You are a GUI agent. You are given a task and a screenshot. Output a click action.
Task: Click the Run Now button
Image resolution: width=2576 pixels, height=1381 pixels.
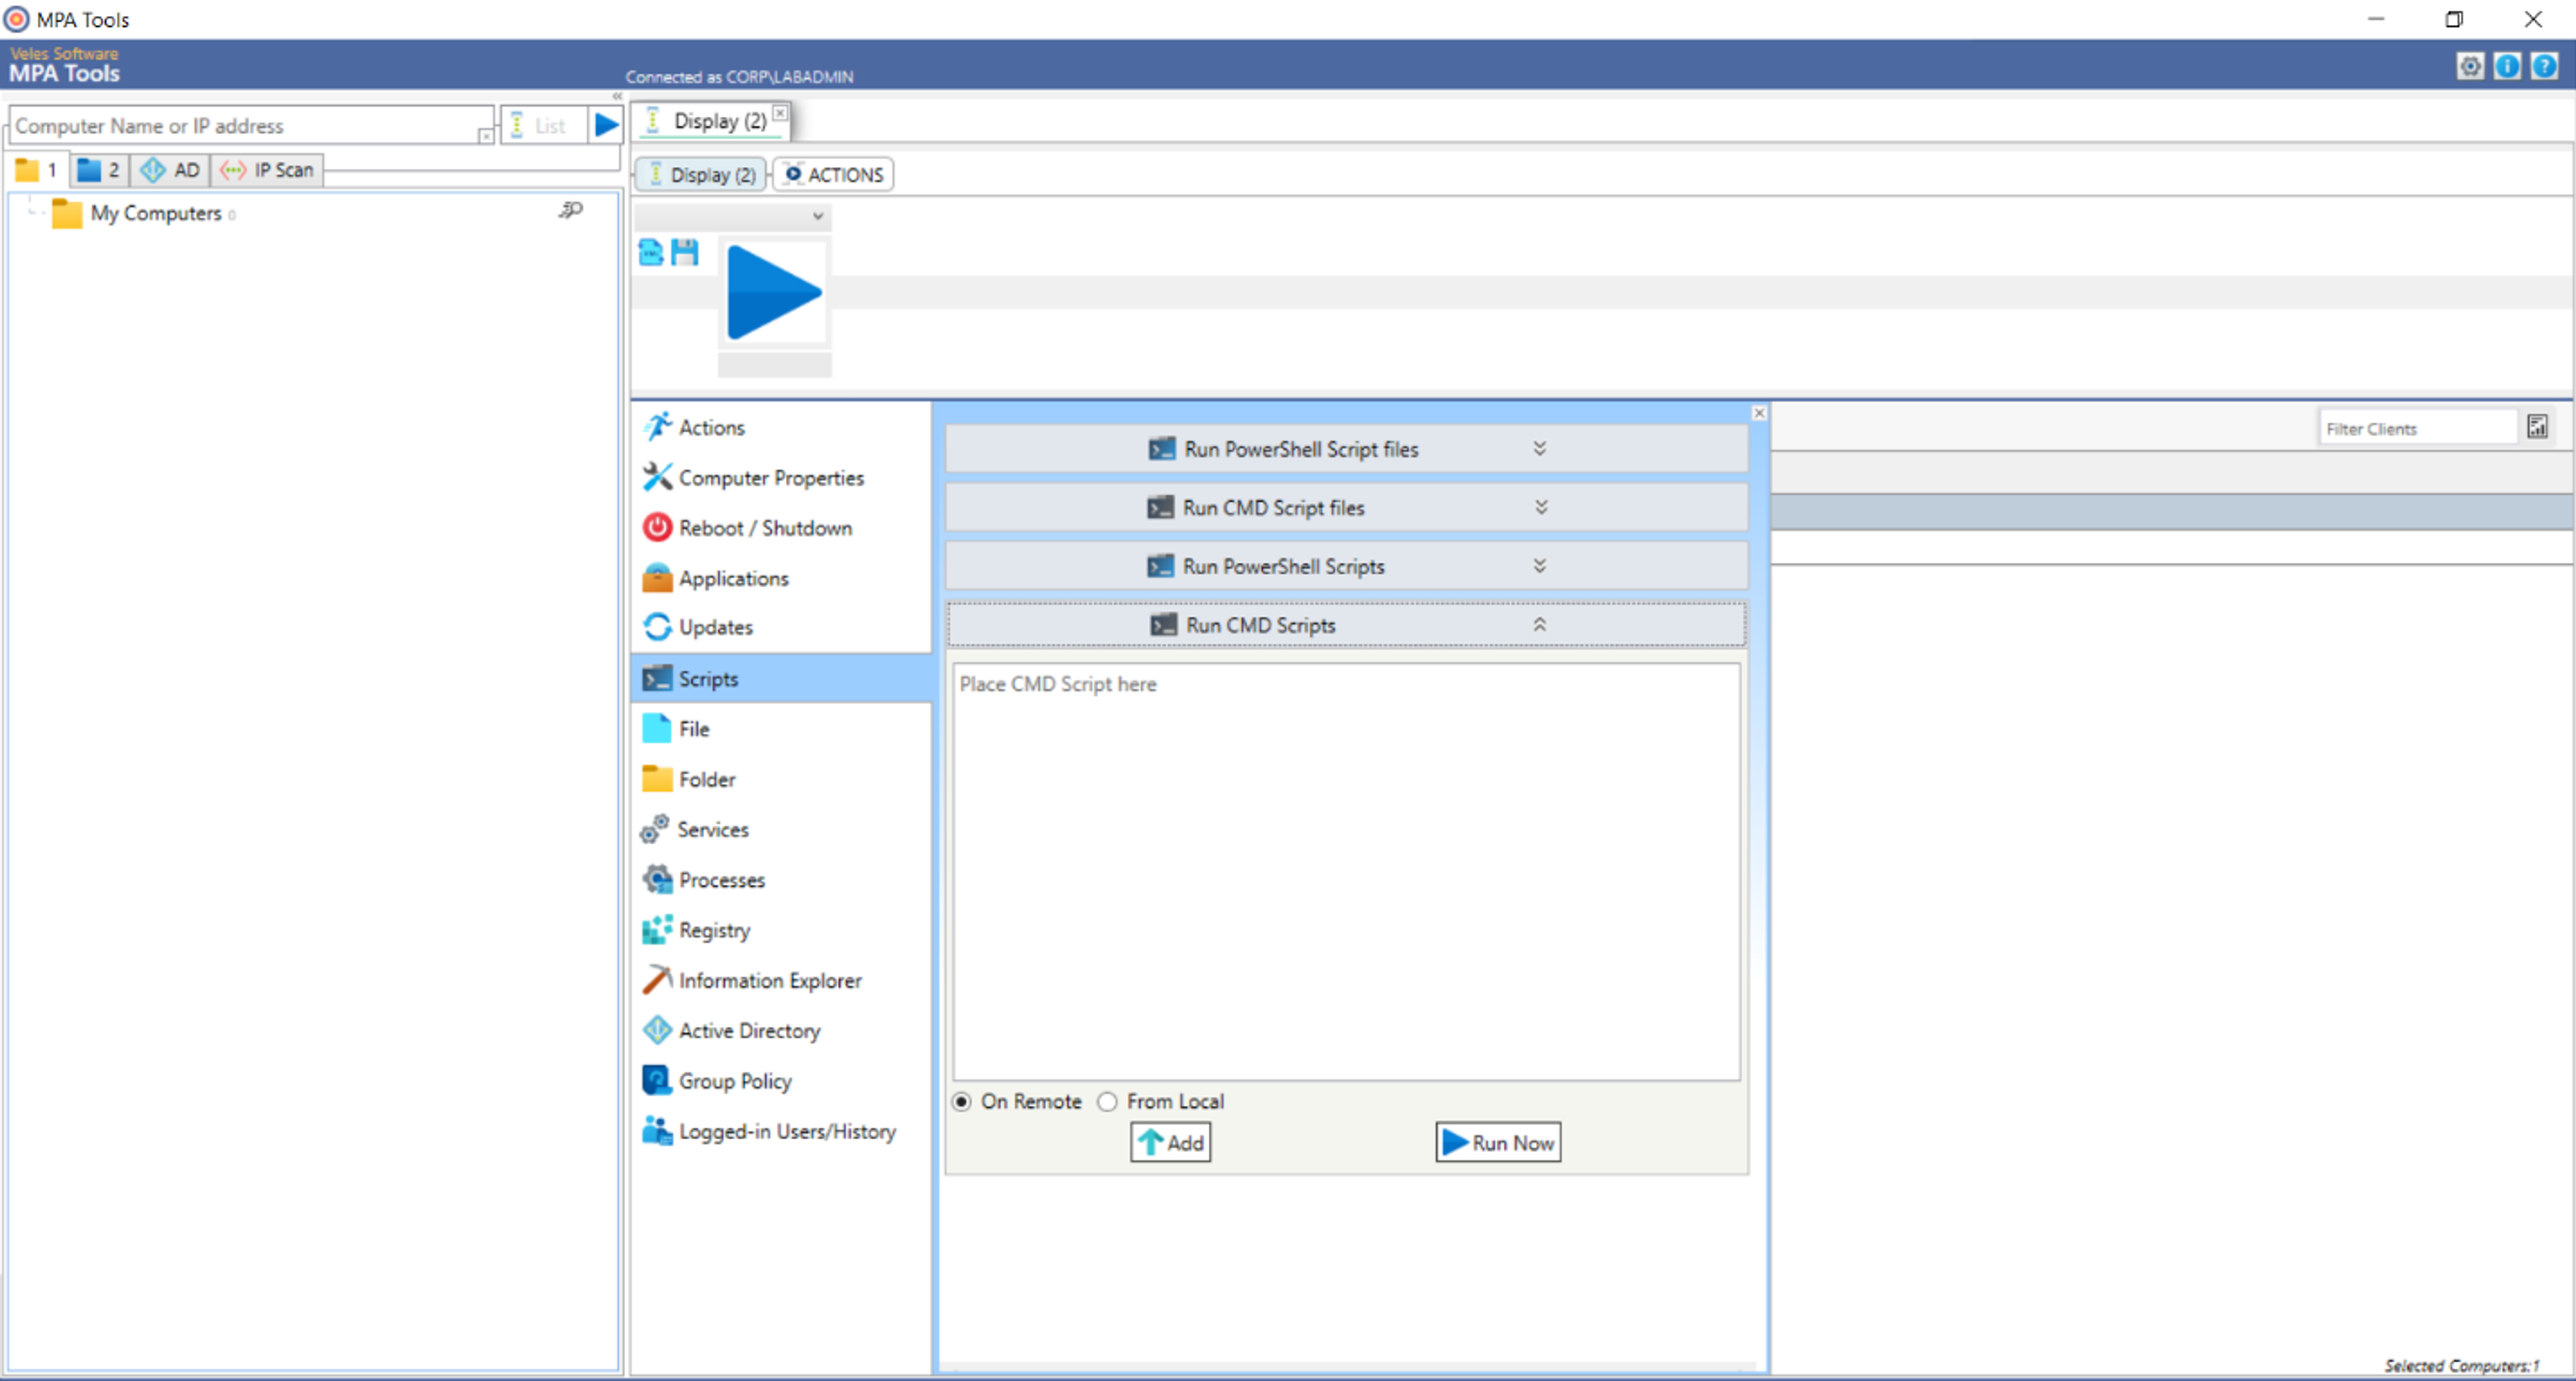[1498, 1142]
